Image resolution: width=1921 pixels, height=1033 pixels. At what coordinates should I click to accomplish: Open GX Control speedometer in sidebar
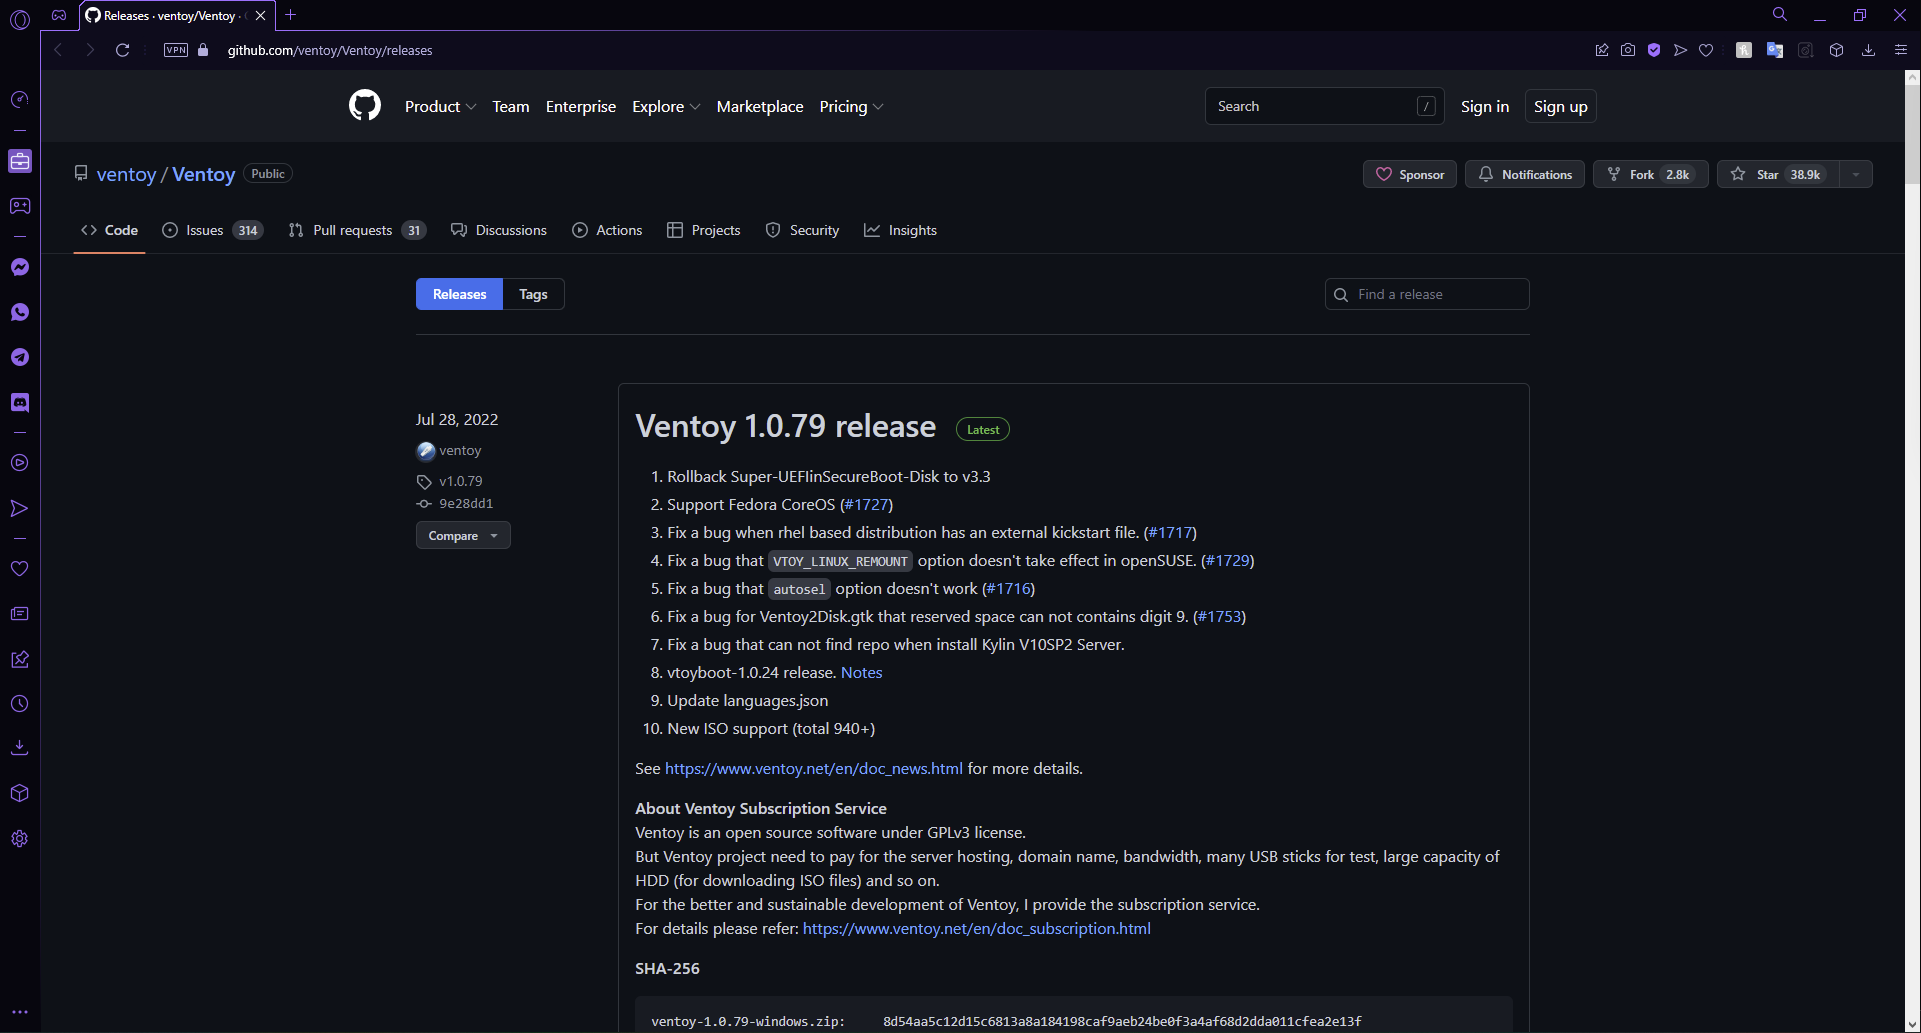coord(19,99)
